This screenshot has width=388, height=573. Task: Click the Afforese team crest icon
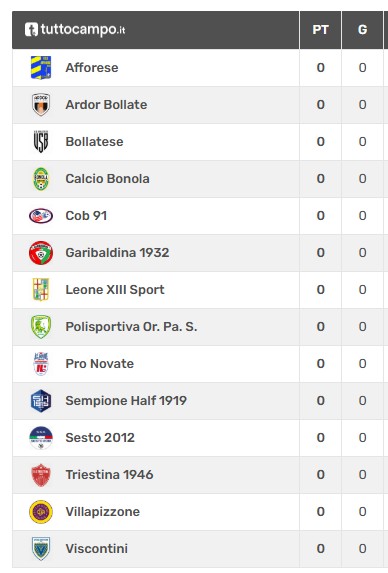tap(41, 68)
